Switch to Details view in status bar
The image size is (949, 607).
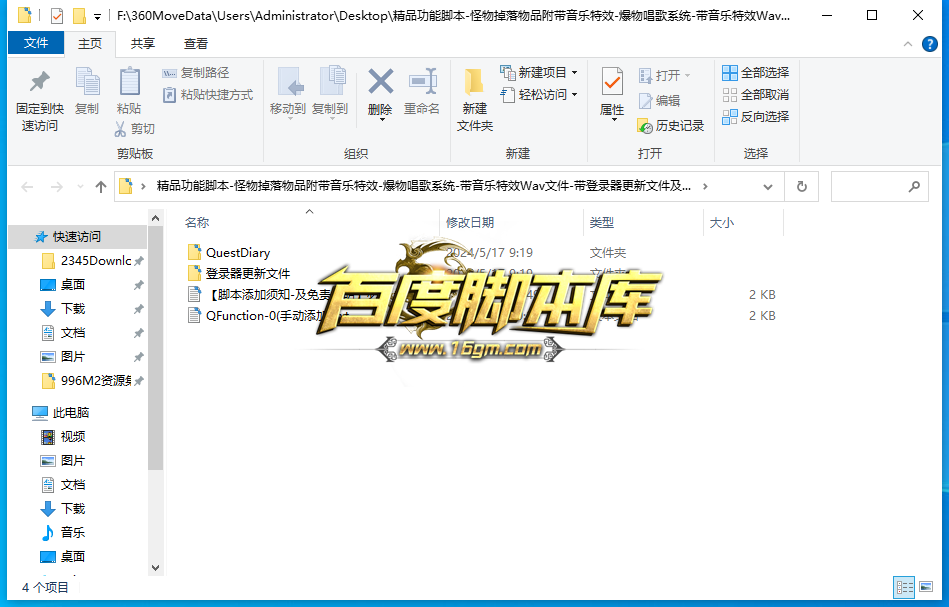point(904,587)
